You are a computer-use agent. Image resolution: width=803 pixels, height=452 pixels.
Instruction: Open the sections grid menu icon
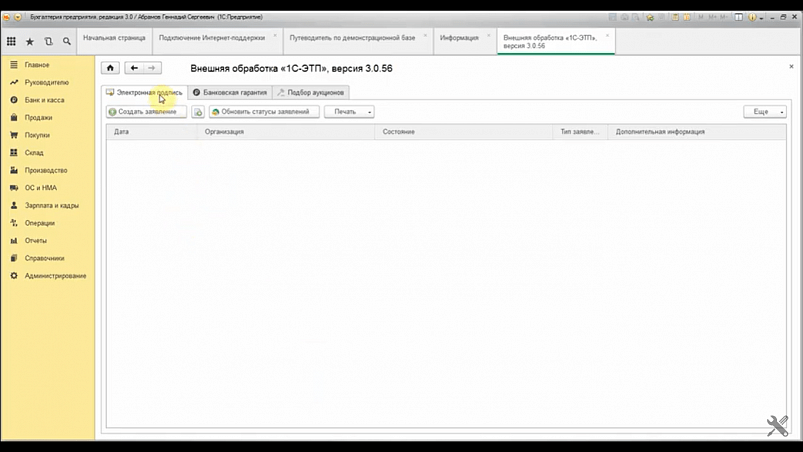click(11, 41)
